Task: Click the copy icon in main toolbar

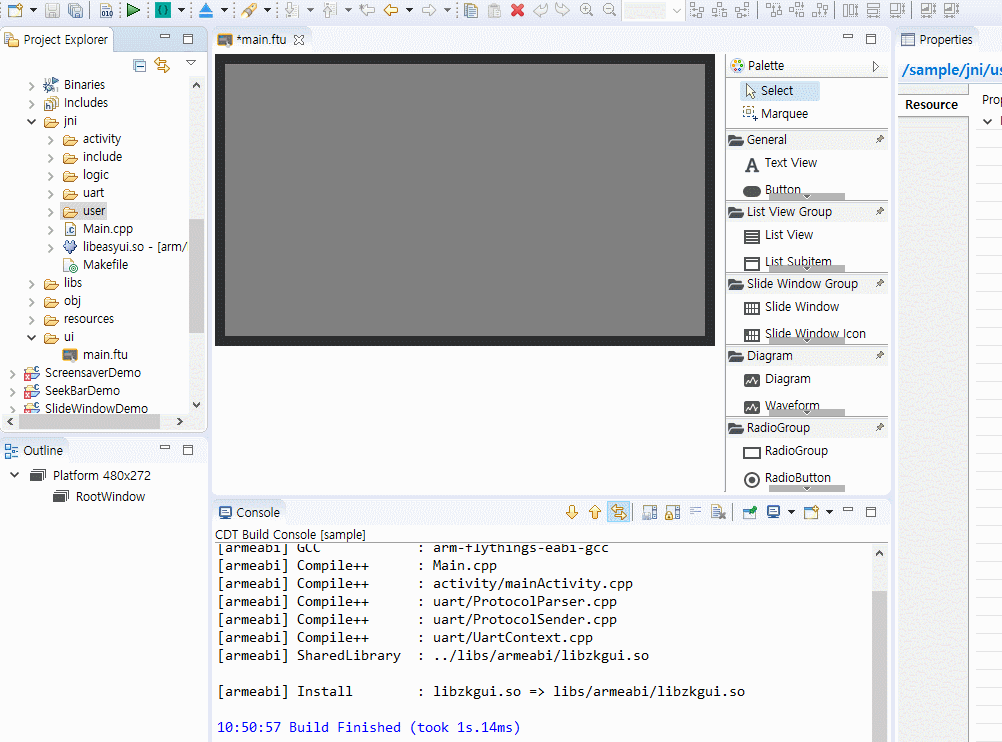Action: point(471,10)
